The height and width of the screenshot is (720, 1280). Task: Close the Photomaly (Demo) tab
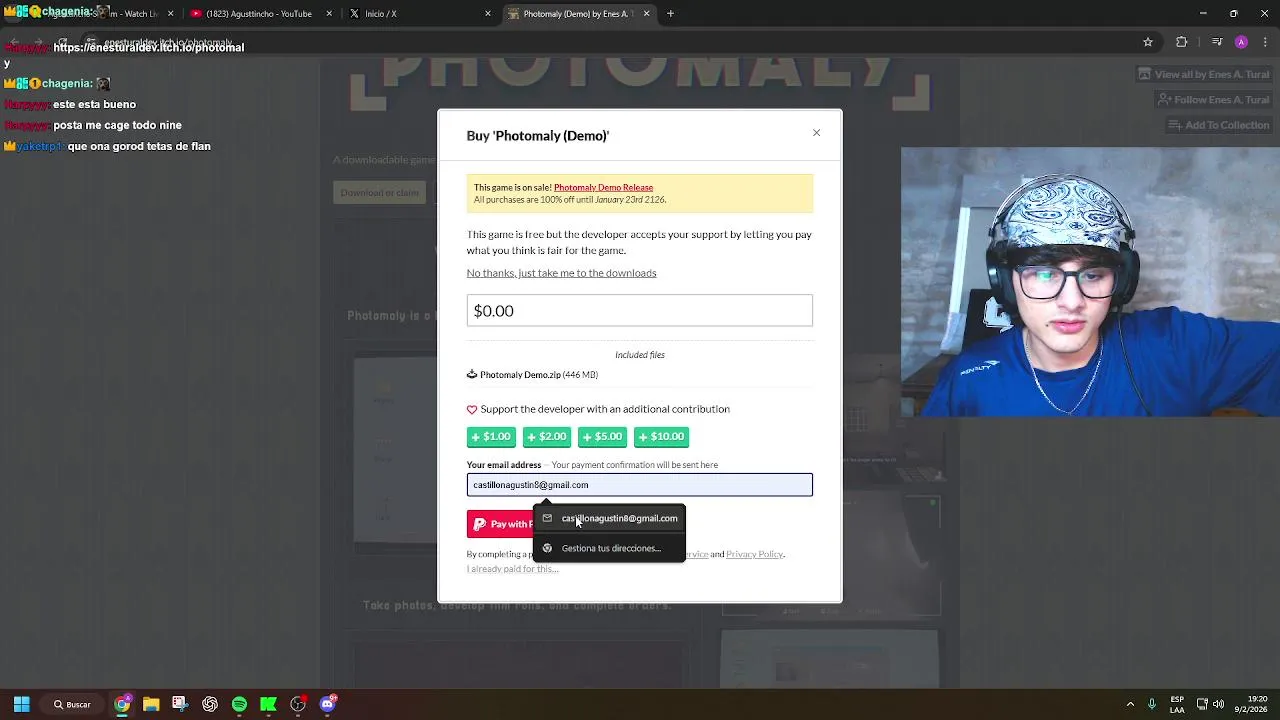click(x=646, y=14)
